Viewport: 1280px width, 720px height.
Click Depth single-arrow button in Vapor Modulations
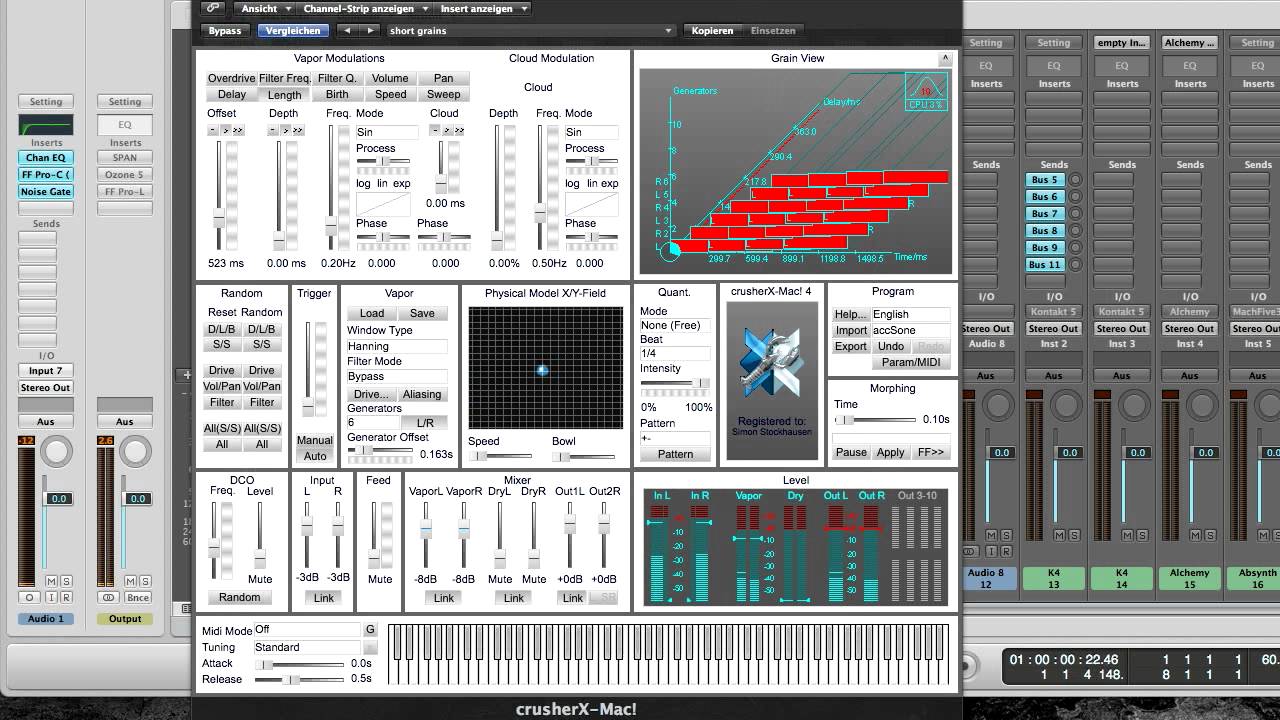[x=286, y=130]
